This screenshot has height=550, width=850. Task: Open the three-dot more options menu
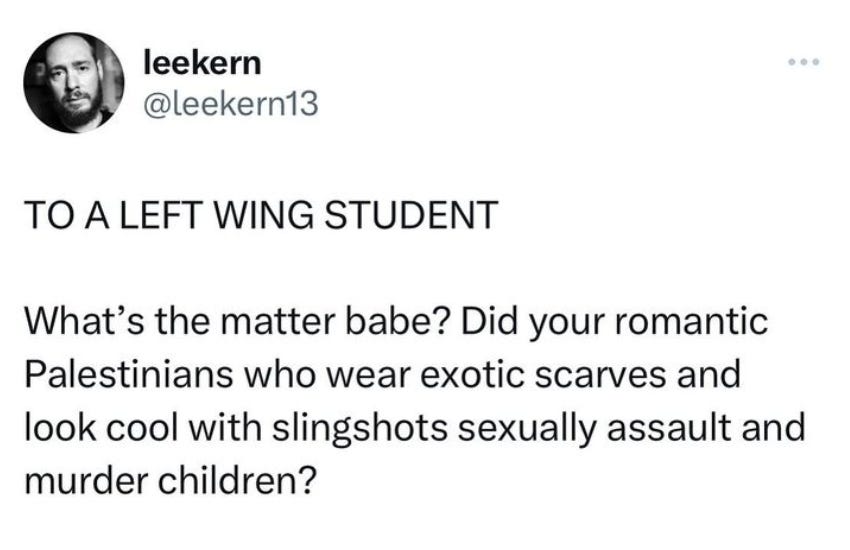point(804,62)
